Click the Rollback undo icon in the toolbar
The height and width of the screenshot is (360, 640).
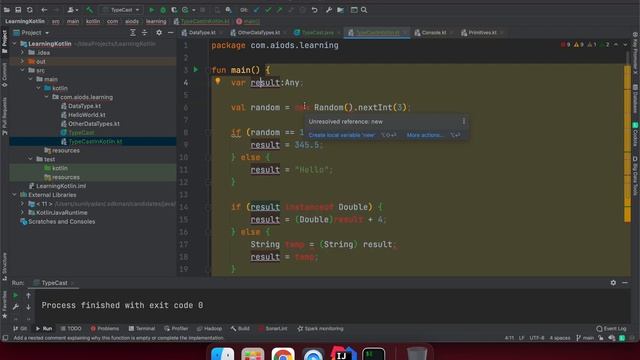[314, 10]
